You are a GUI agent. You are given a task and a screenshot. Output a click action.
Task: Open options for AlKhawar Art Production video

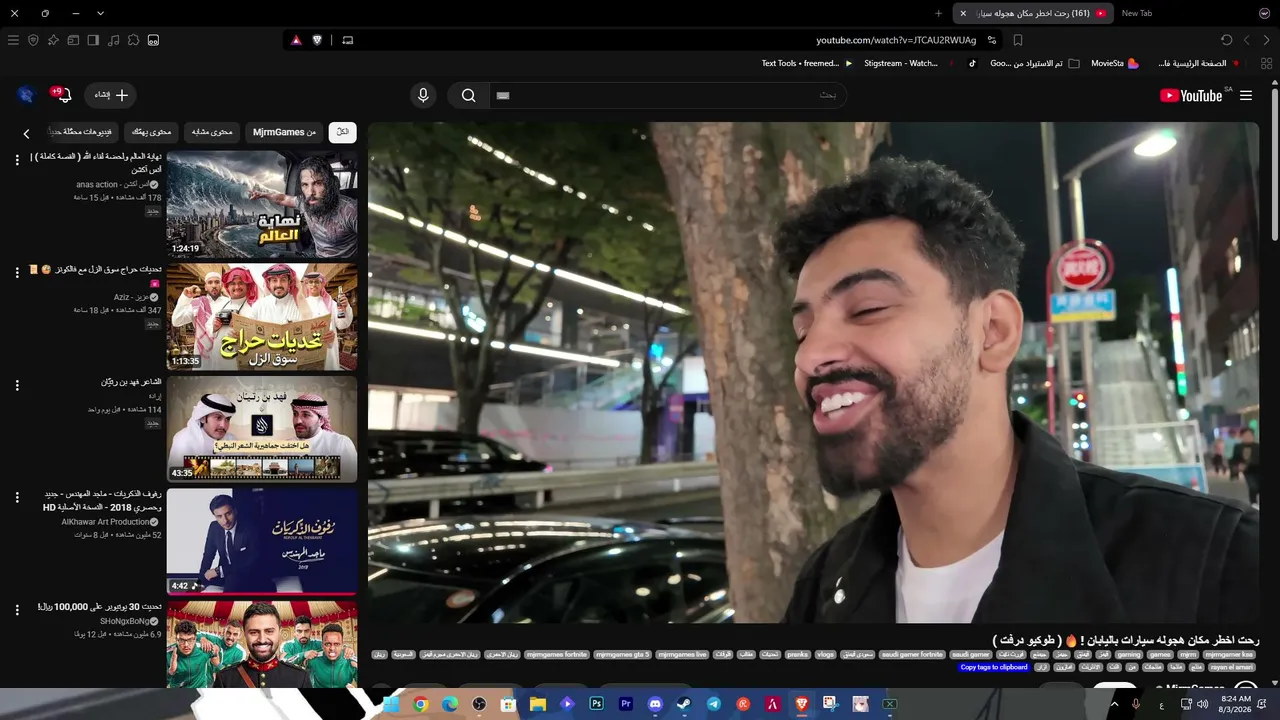(x=17, y=497)
